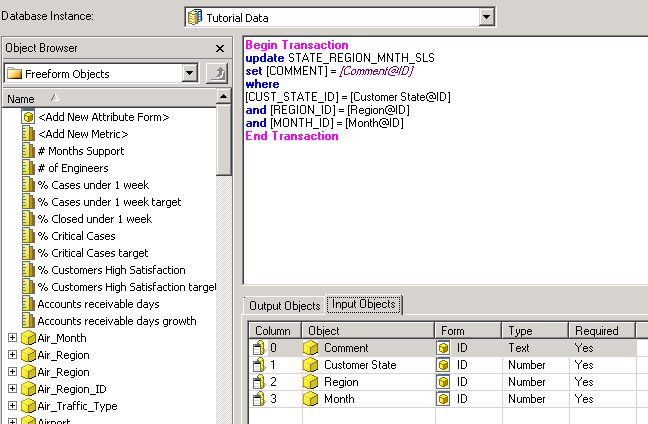Expand the Air_Traffic_Type tree node

pyautogui.click(x=12, y=406)
